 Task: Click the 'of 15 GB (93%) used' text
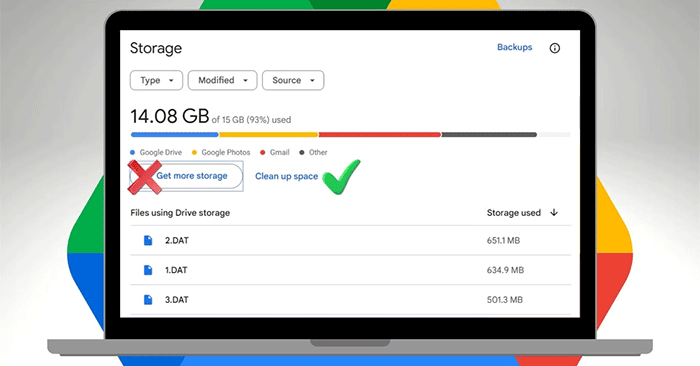251,120
